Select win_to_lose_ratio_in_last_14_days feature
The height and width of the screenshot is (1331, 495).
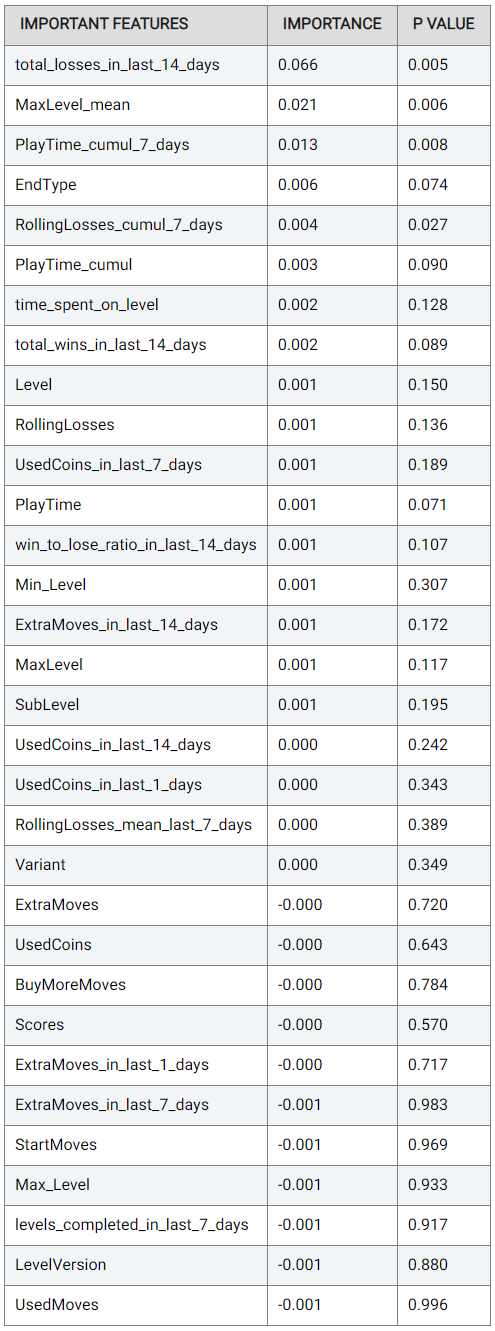135,545
